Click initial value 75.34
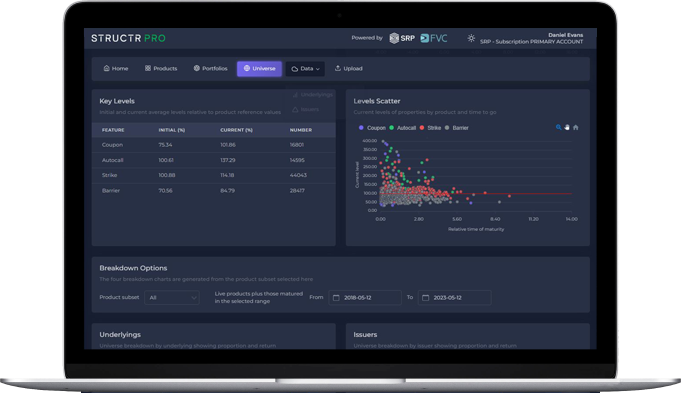Viewport: 681px width, 393px height. (165, 145)
